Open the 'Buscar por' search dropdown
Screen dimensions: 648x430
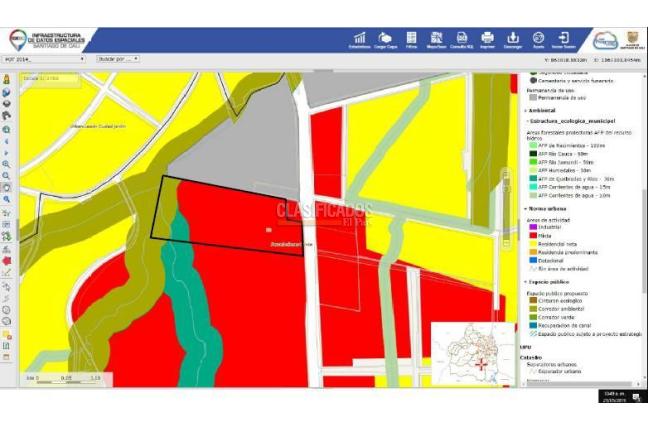[x=118, y=59]
